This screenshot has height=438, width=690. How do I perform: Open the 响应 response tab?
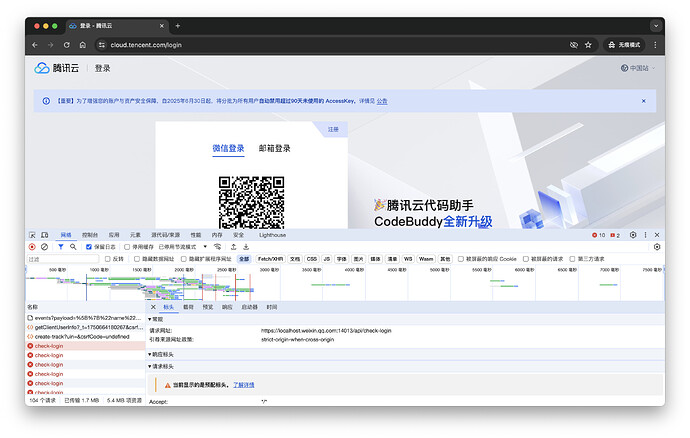click(x=227, y=307)
